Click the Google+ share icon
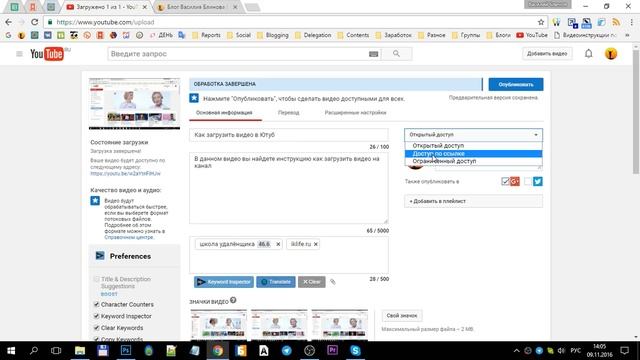Screen dimensions: 640x360 (515, 181)
